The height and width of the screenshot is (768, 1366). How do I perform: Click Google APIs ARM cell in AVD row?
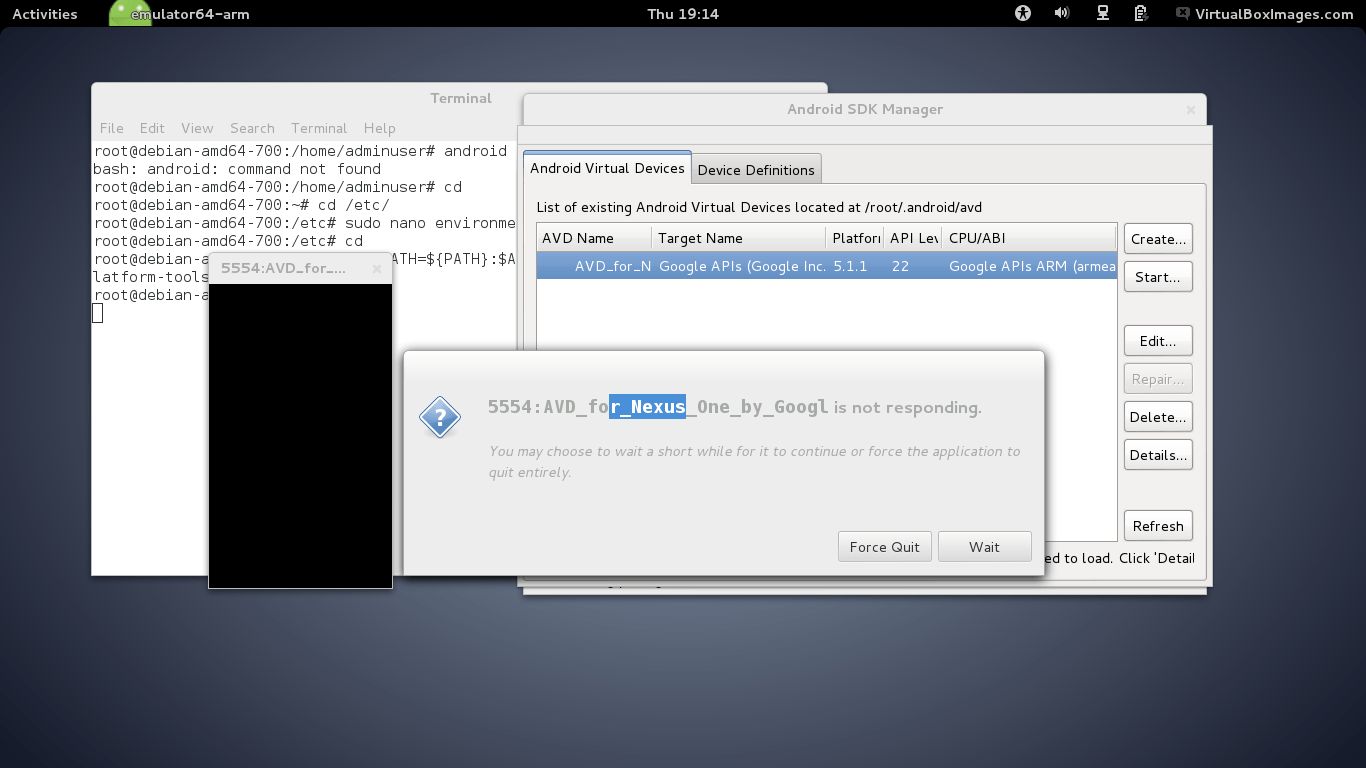click(1032, 266)
